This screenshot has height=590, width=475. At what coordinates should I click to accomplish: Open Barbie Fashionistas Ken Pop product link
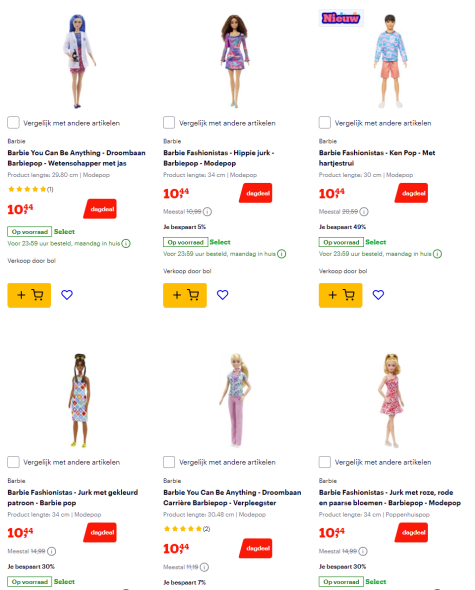coord(377,158)
